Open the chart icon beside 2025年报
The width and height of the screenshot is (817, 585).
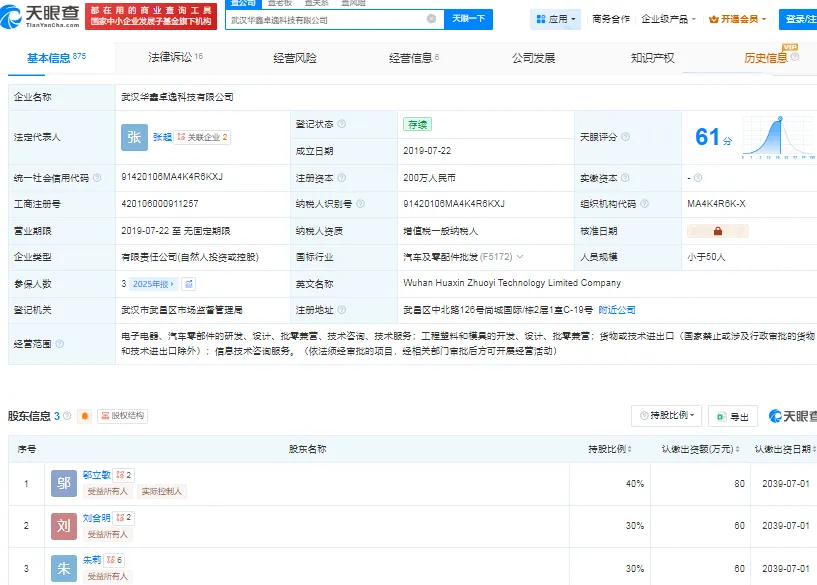(189, 284)
